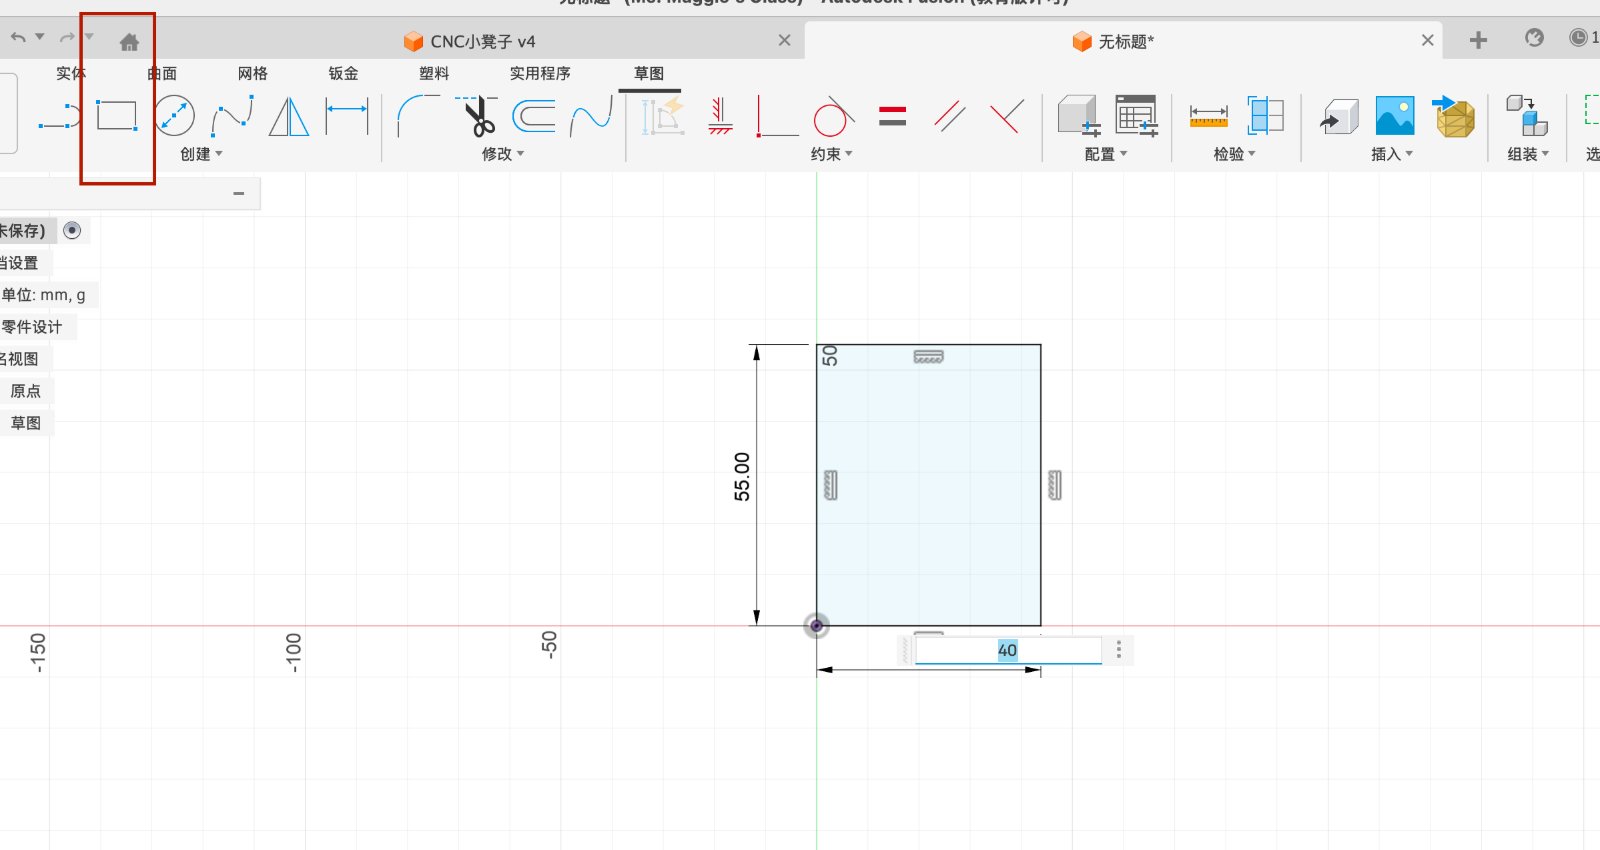Select the Trim scissors tool

pyautogui.click(x=478, y=116)
